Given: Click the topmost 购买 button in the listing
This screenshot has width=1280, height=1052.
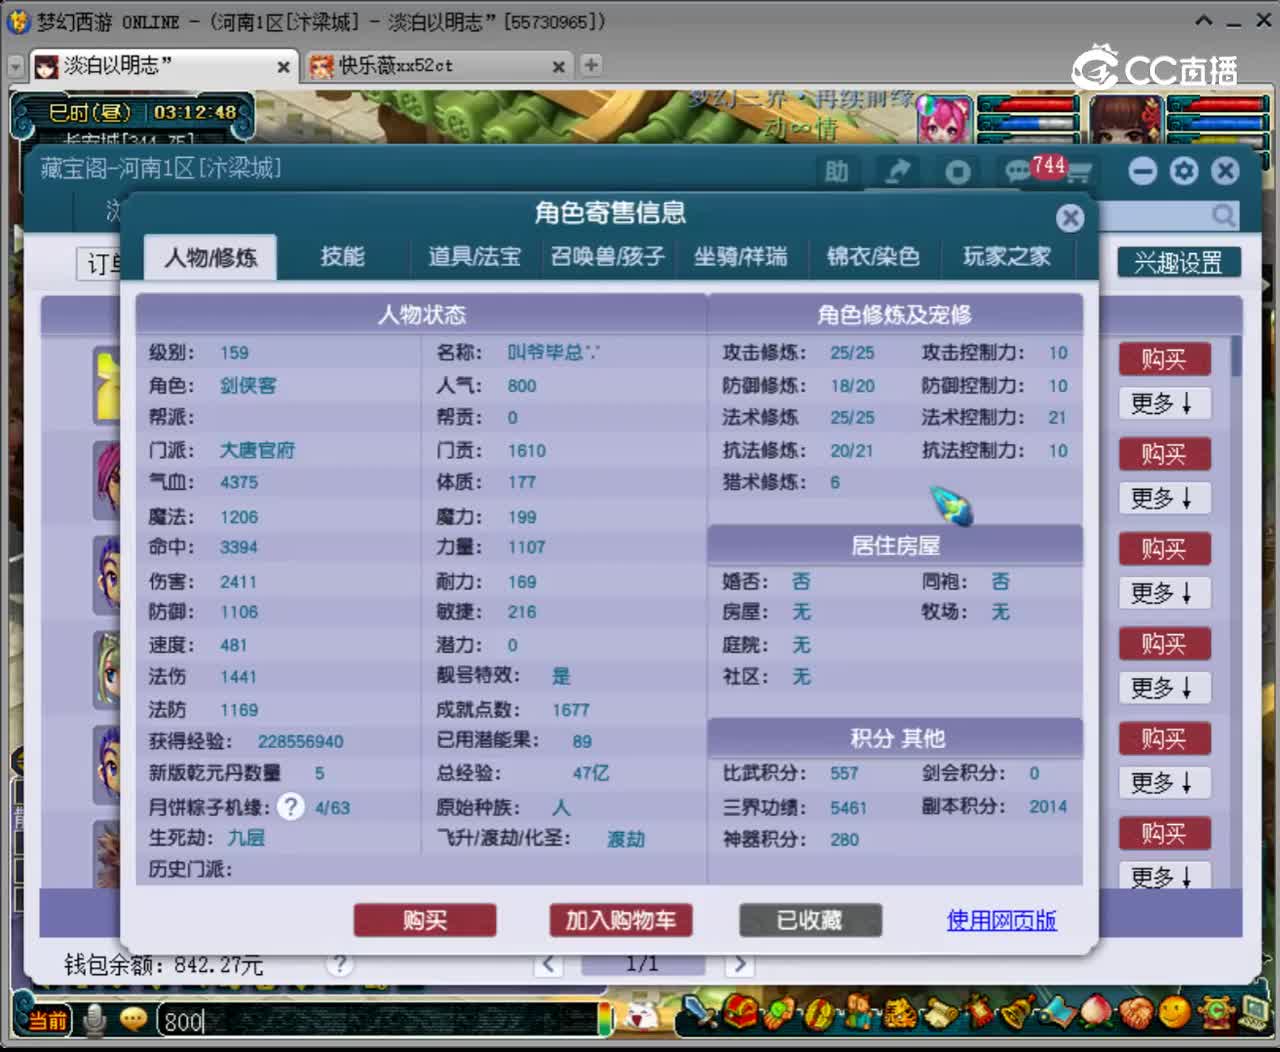Looking at the screenshot, I should [x=1163, y=359].
